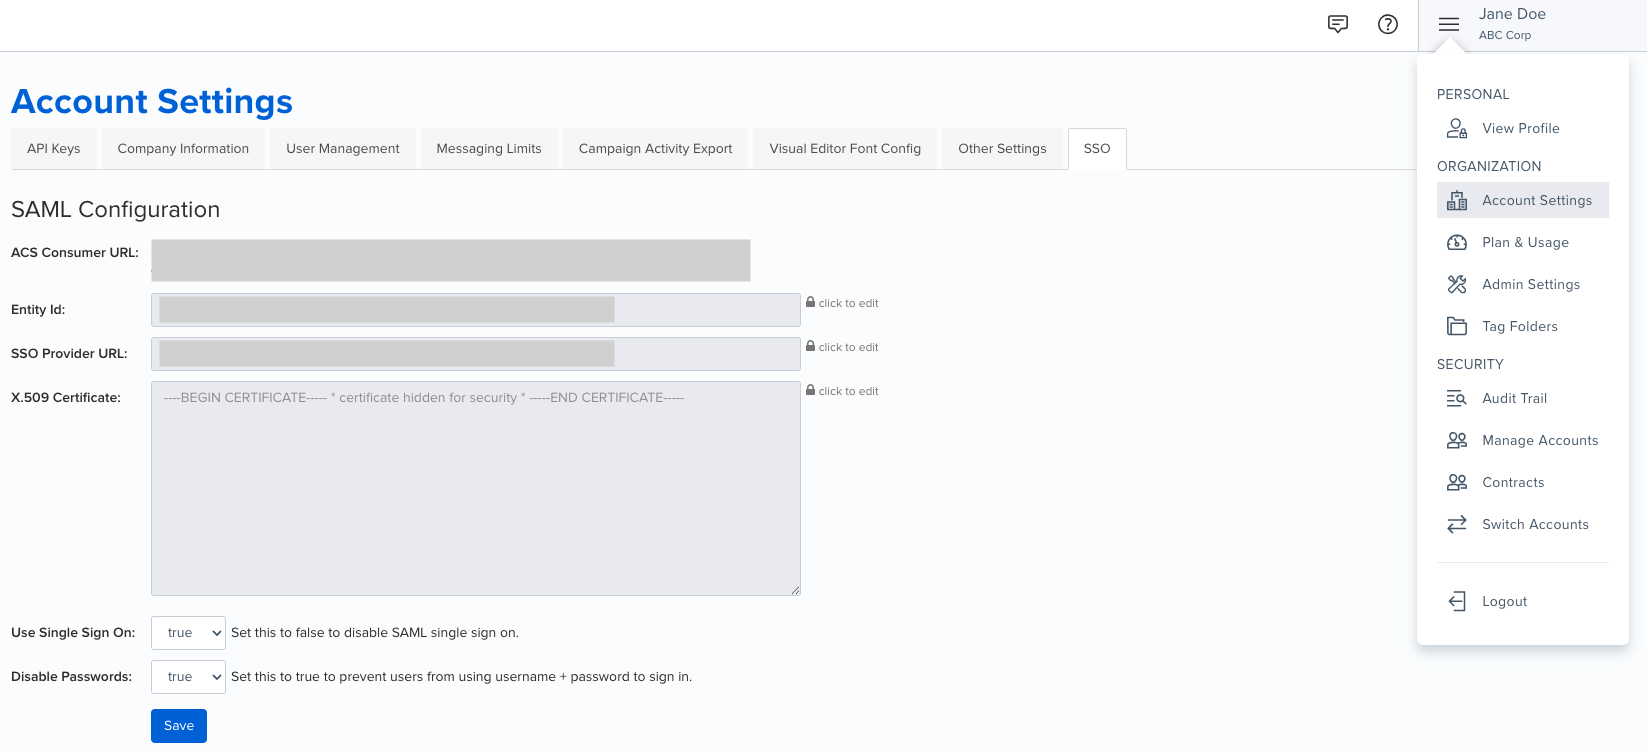Click the Tag Folders folder icon
Viewport: 1647px width, 752px height.
tap(1457, 326)
